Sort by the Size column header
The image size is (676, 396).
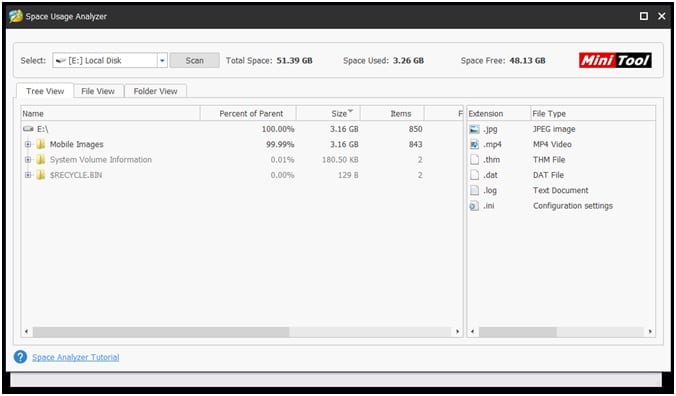pyautogui.click(x=328, y=114)
